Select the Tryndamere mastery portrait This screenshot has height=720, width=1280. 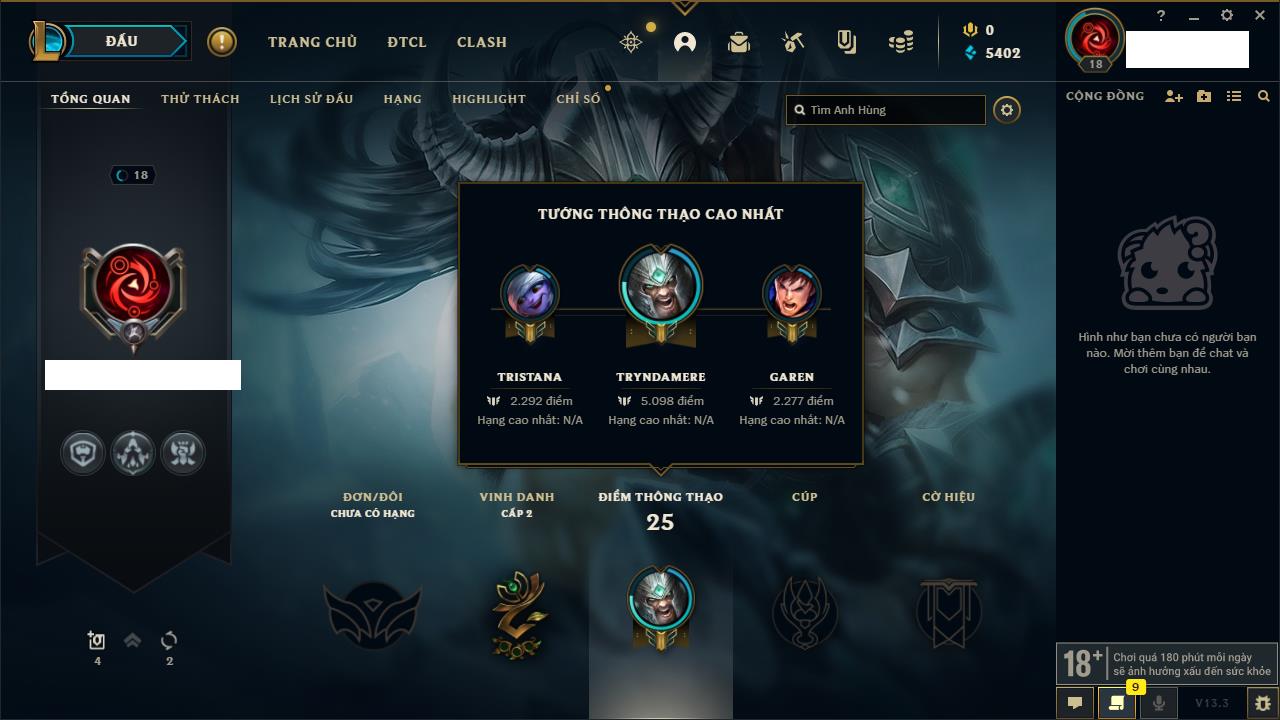(660, 291)
